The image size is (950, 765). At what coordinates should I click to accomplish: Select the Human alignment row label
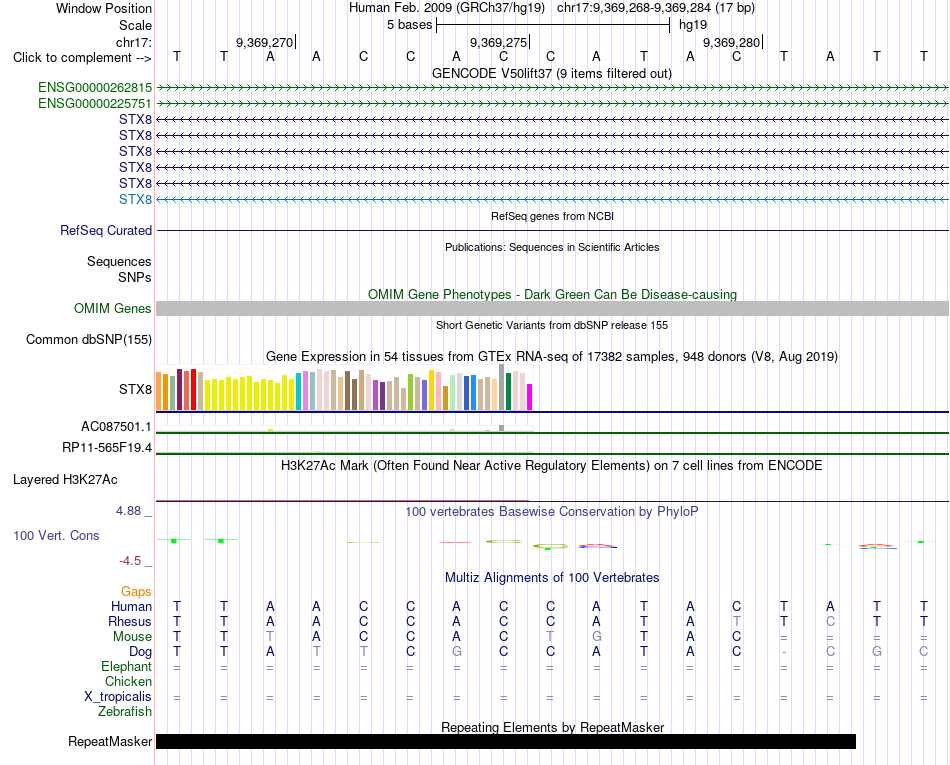131,606
